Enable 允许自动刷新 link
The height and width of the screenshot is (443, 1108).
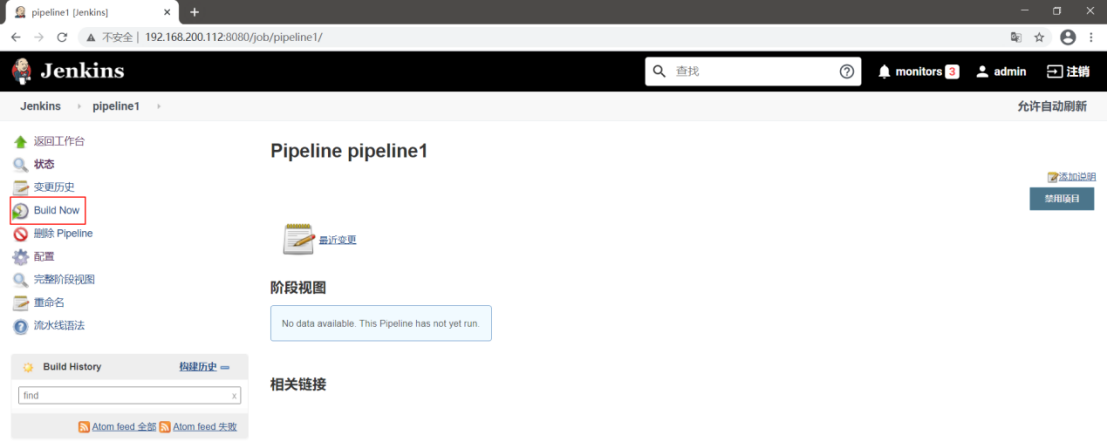[x=1052, y=107]
